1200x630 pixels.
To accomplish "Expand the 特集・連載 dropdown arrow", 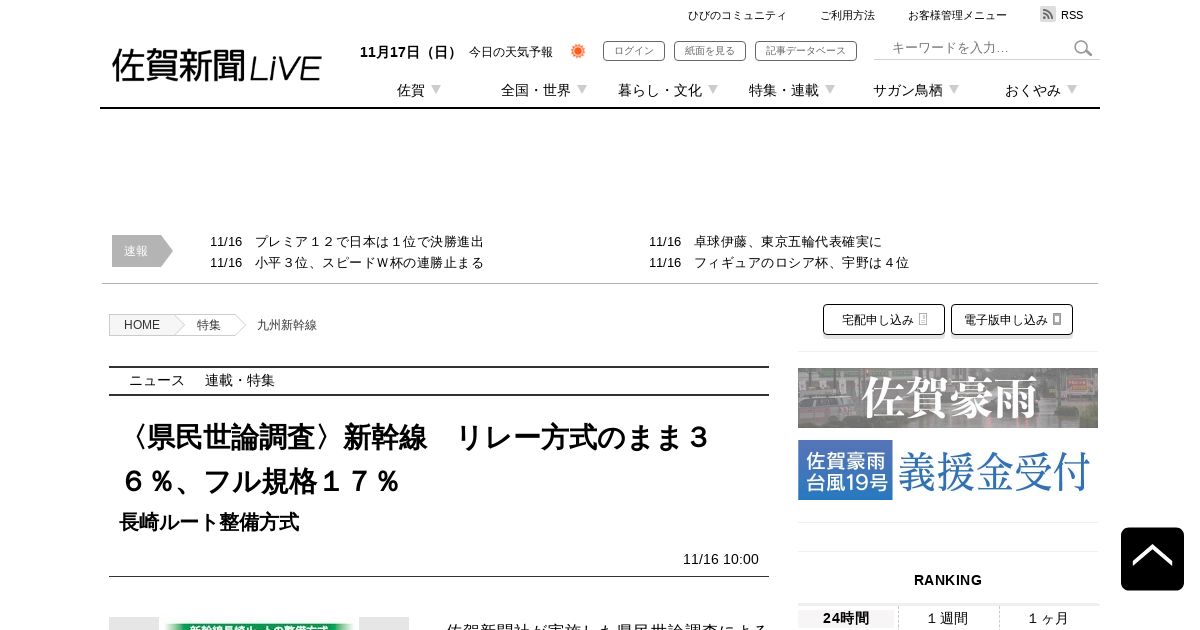I will click(x=830, y=89).
